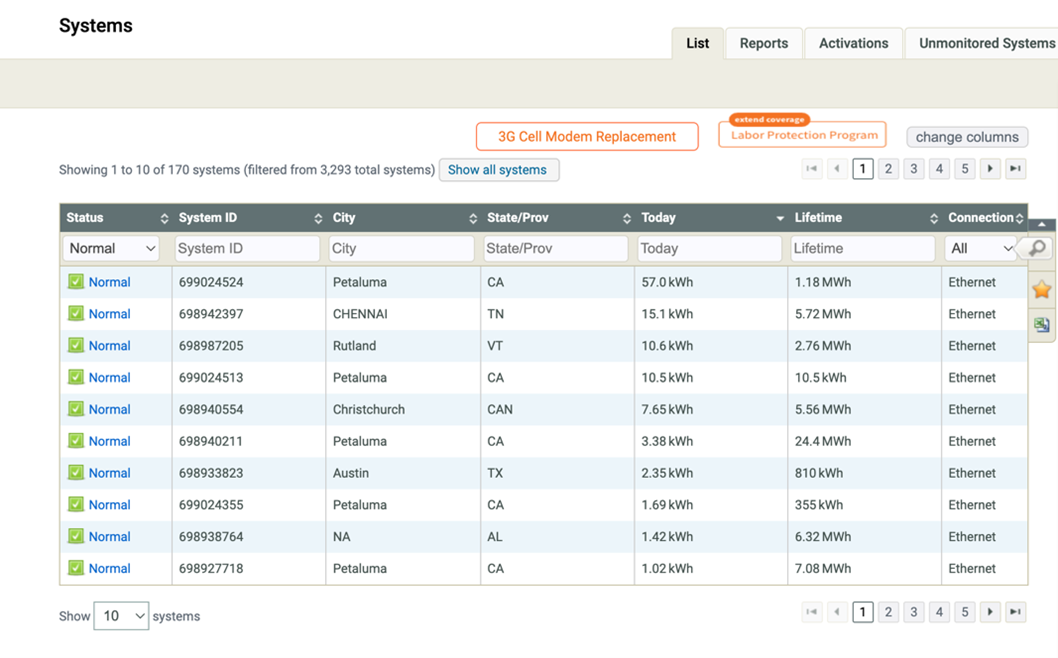Click the green status icon for system 698942397
Screen dimensions: 1058x658
click(76, 313)
